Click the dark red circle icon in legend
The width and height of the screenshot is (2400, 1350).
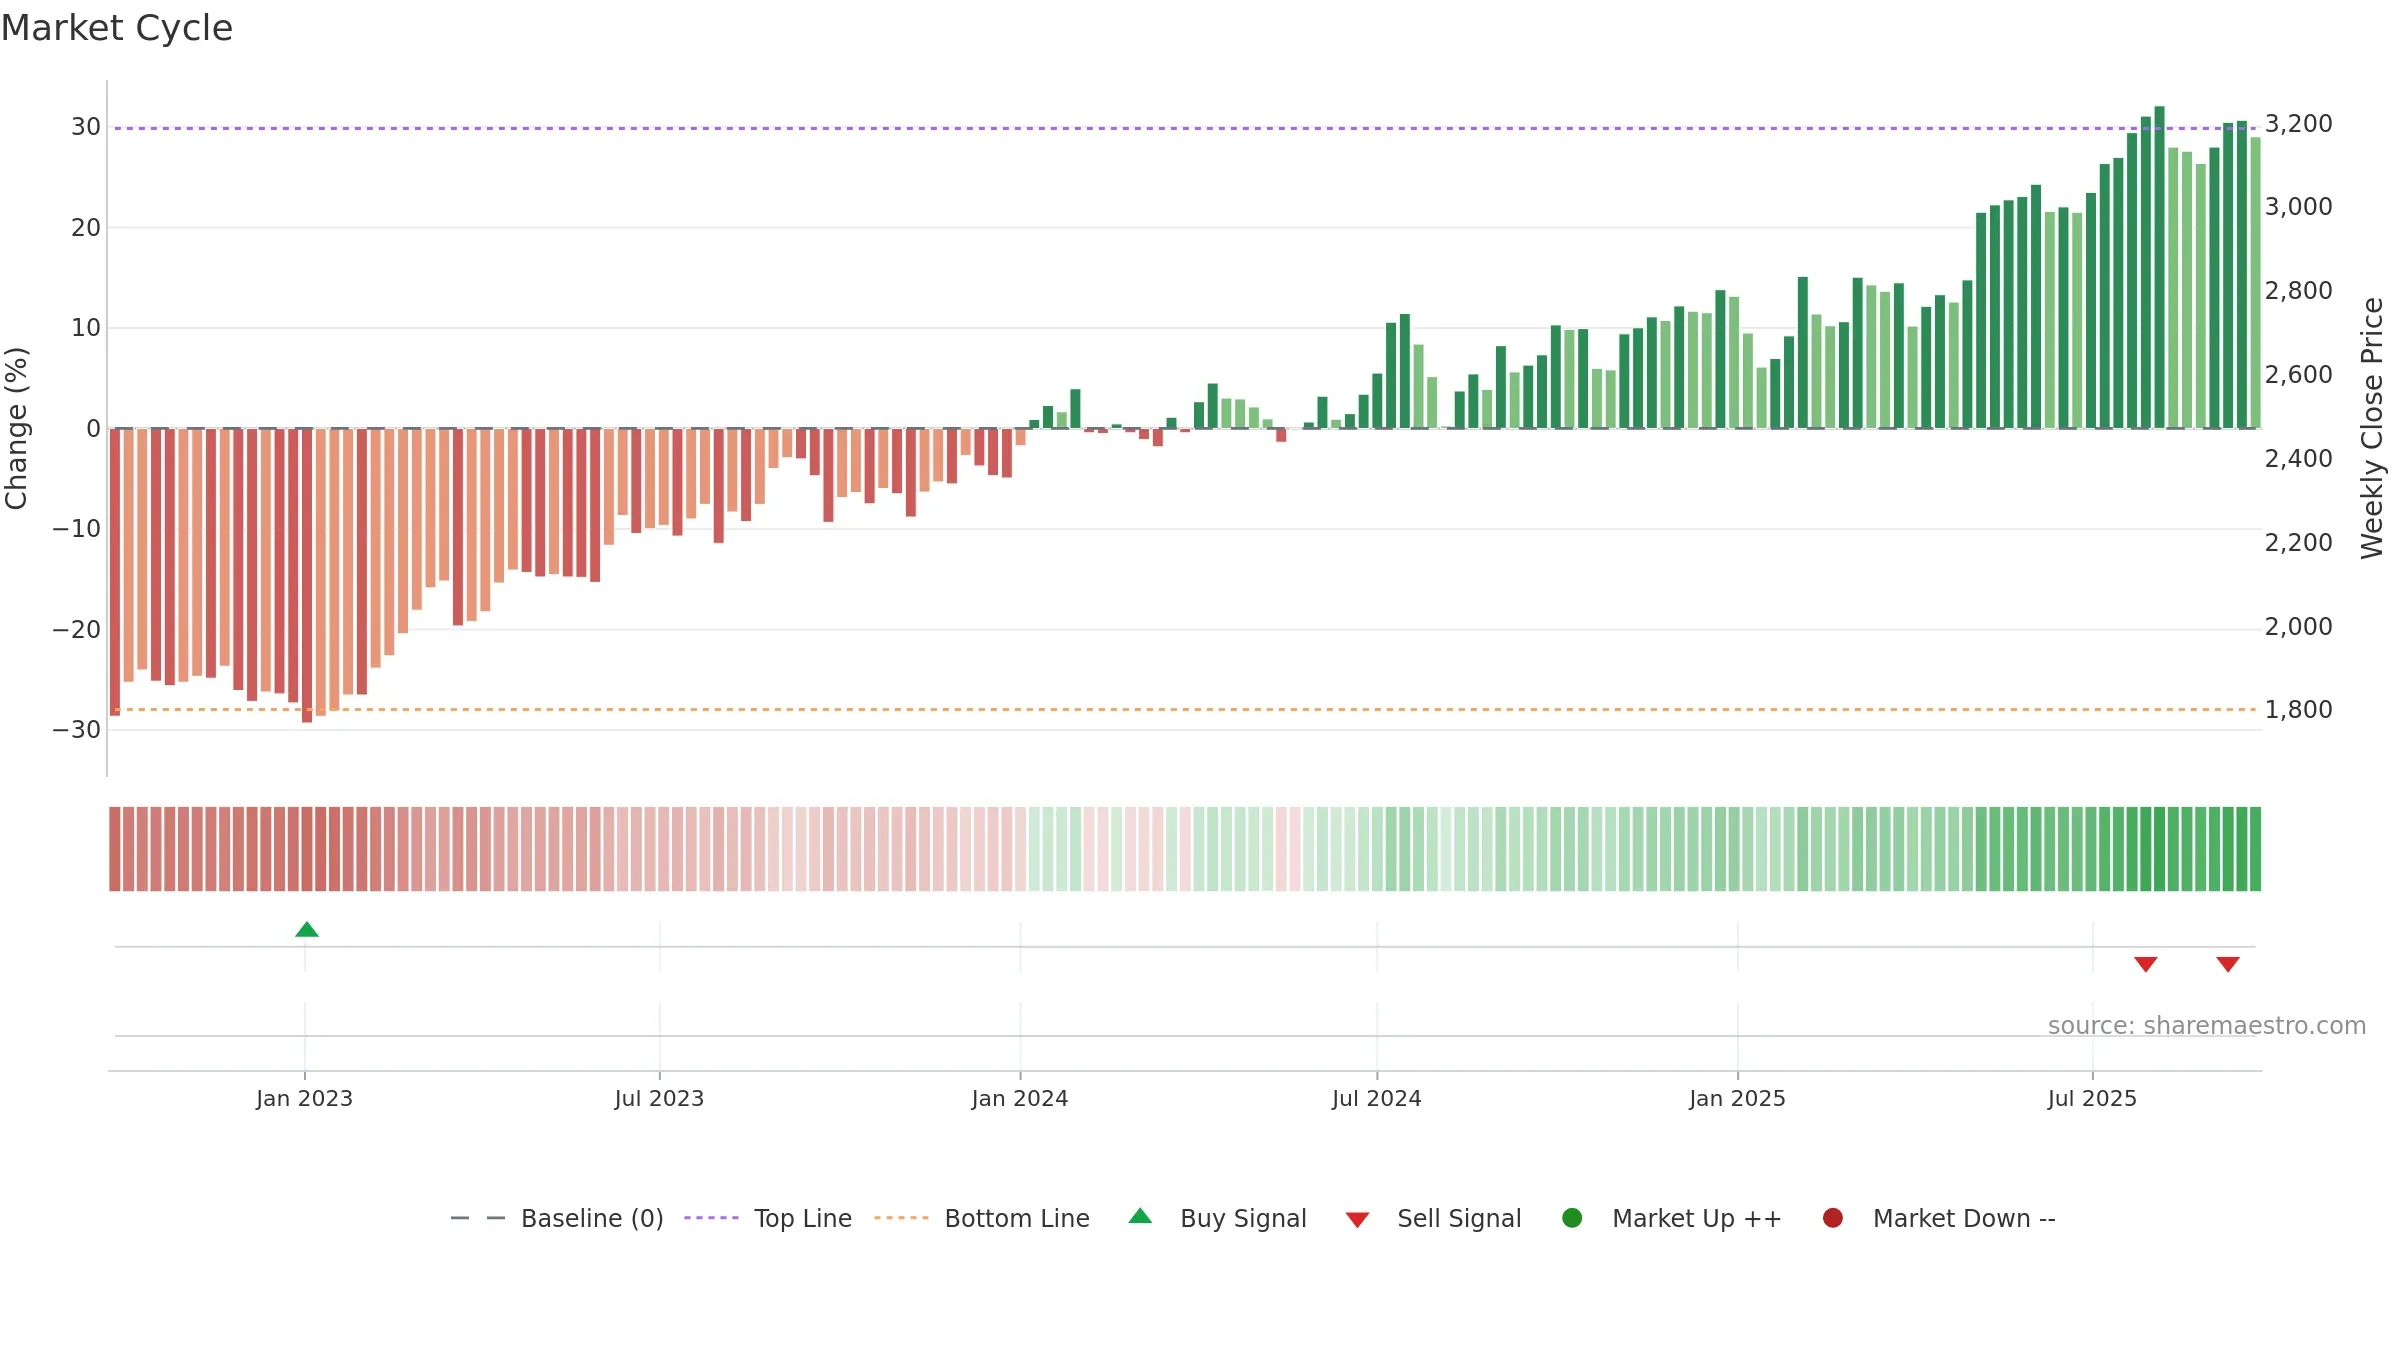tap(1833, 1218)
